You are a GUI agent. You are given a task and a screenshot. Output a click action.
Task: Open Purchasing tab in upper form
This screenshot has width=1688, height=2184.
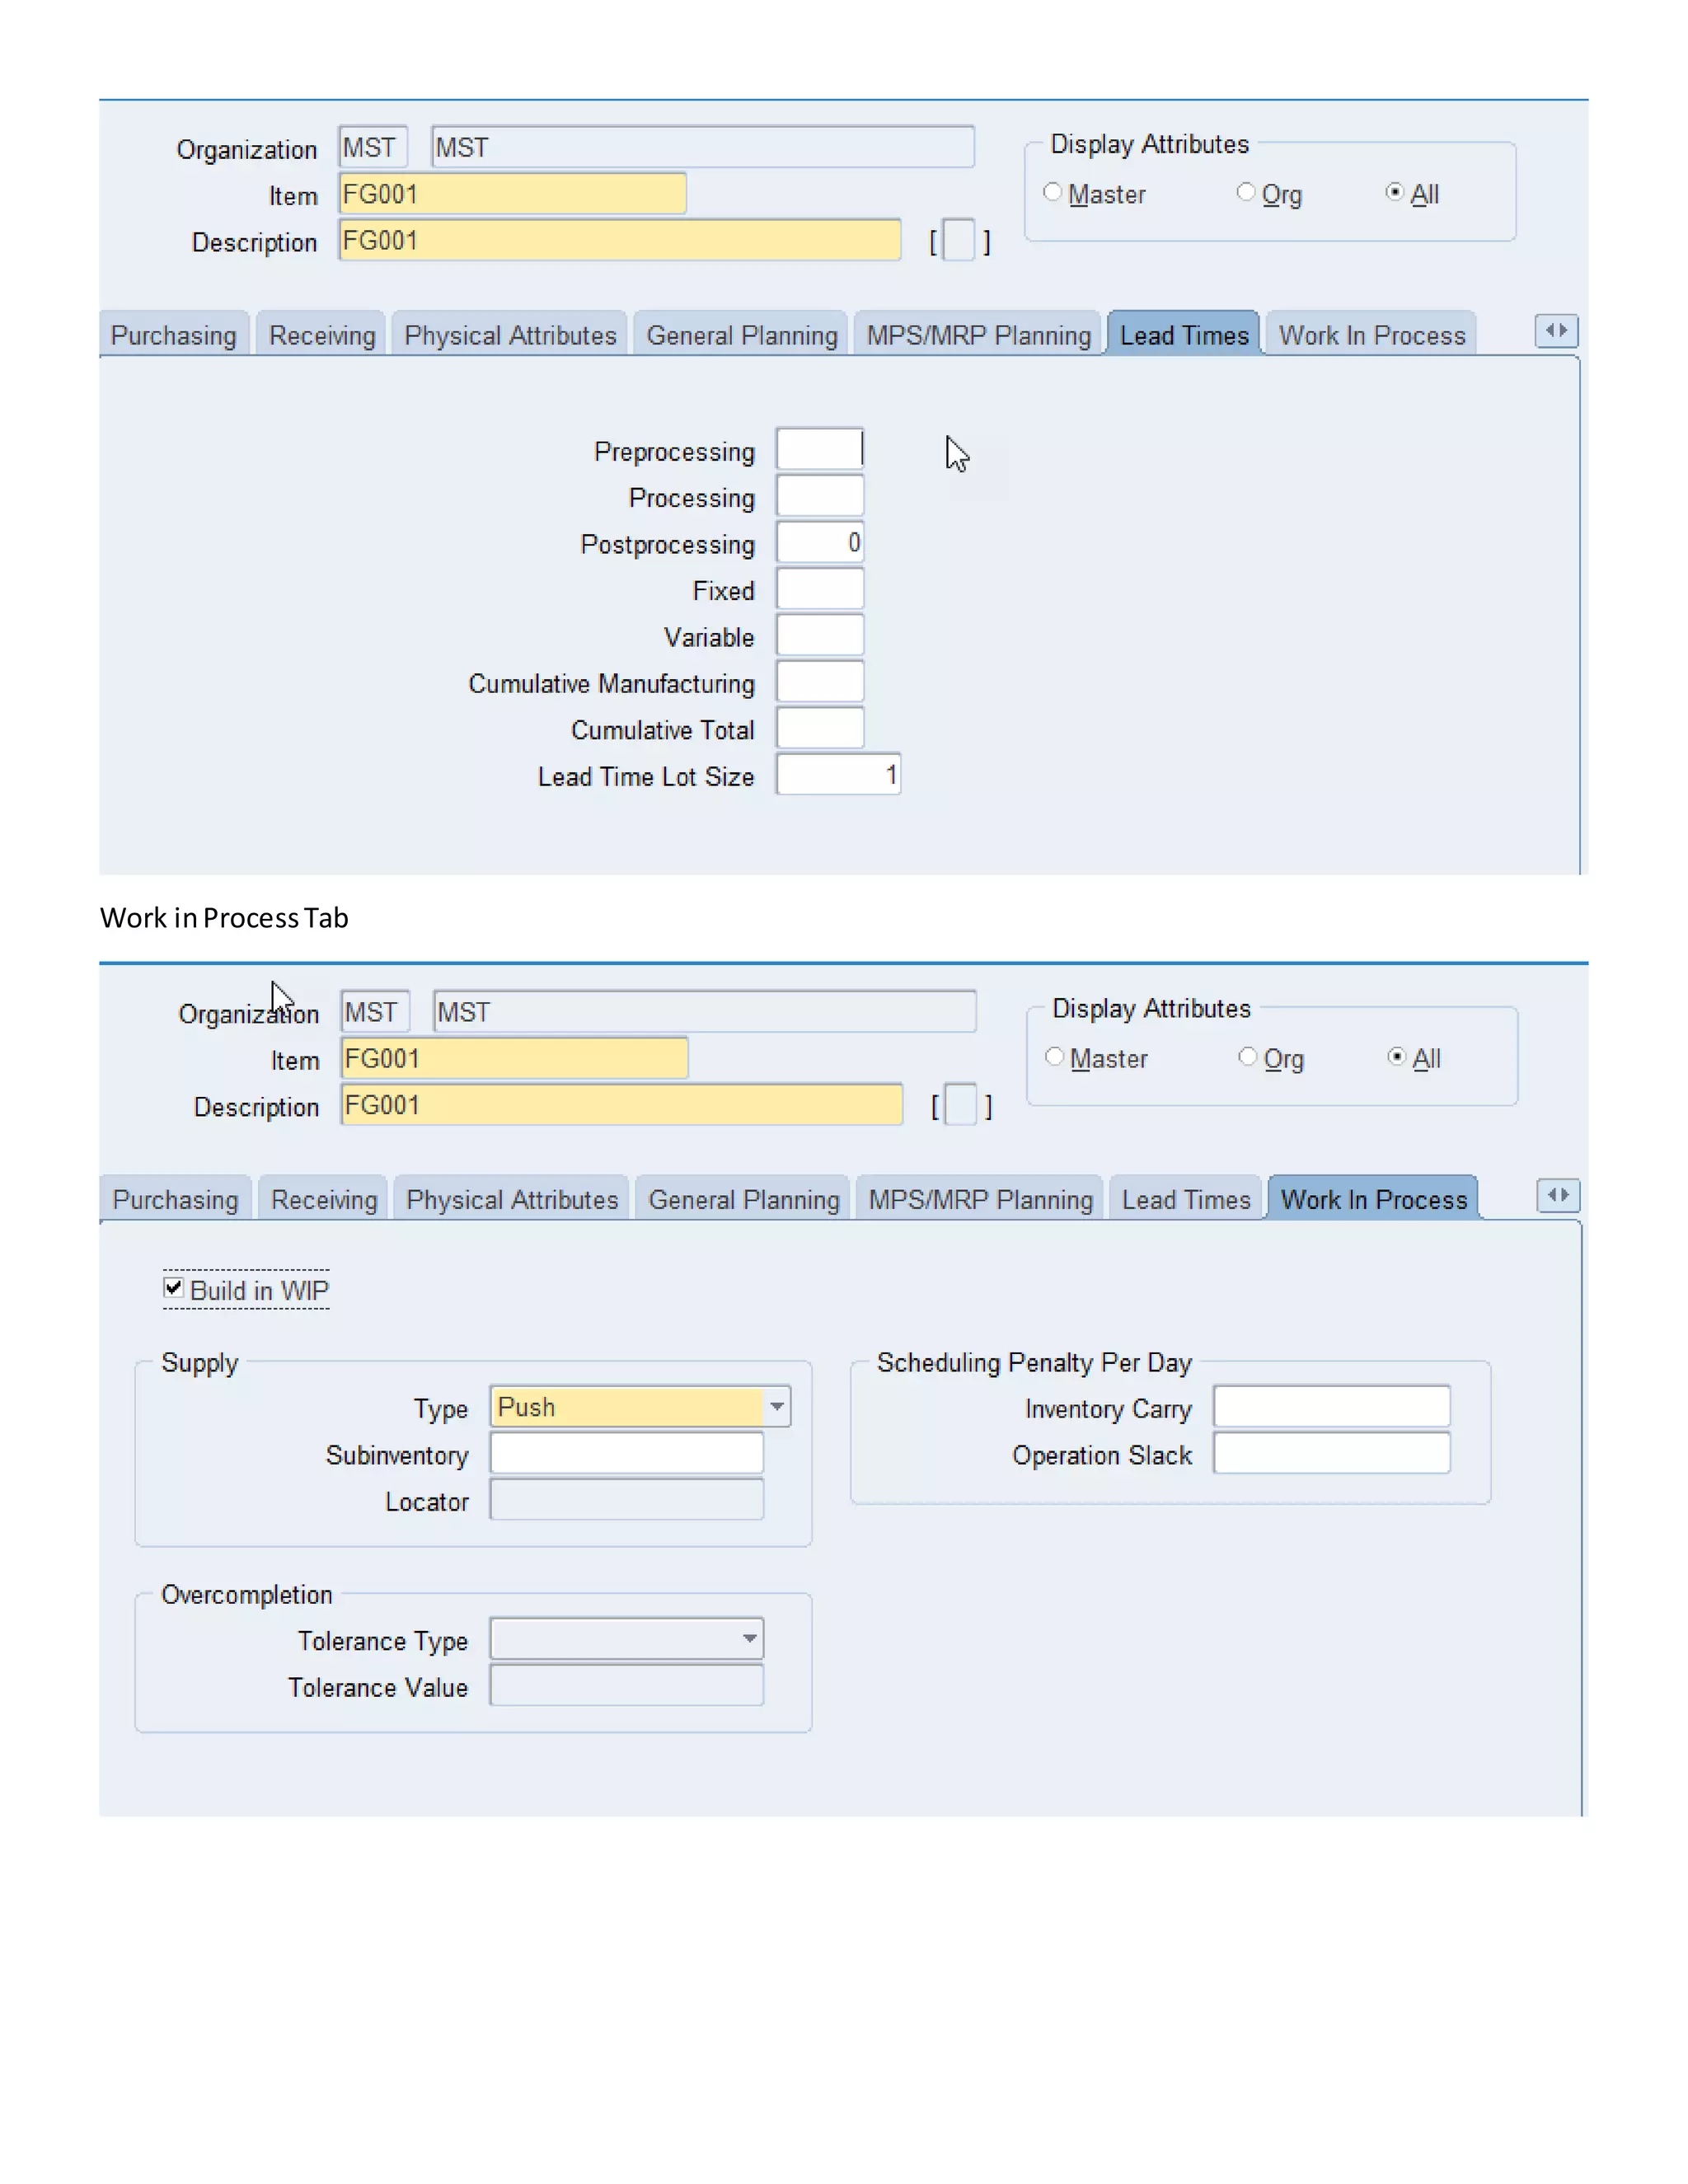(x=174, y=335)
